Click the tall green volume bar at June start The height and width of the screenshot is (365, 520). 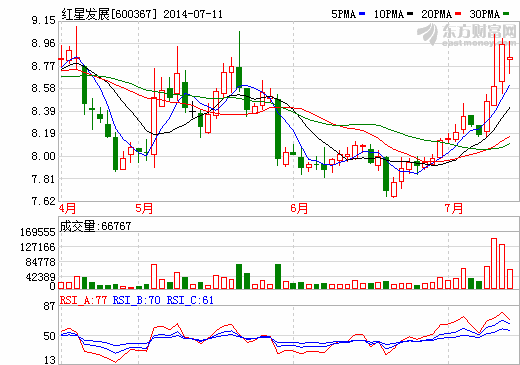coord(278,276)
